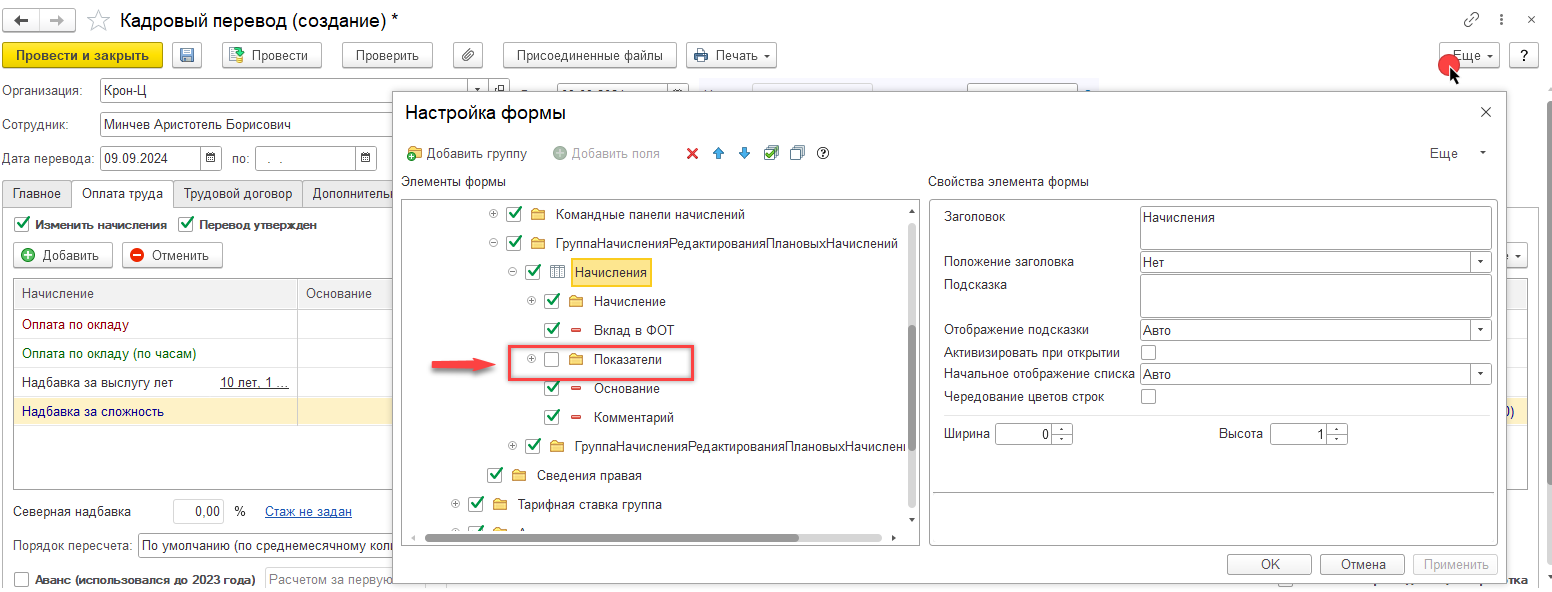Enable the Показатели checkbox
The image size is (1552, 592).
[x=551, y=360]
